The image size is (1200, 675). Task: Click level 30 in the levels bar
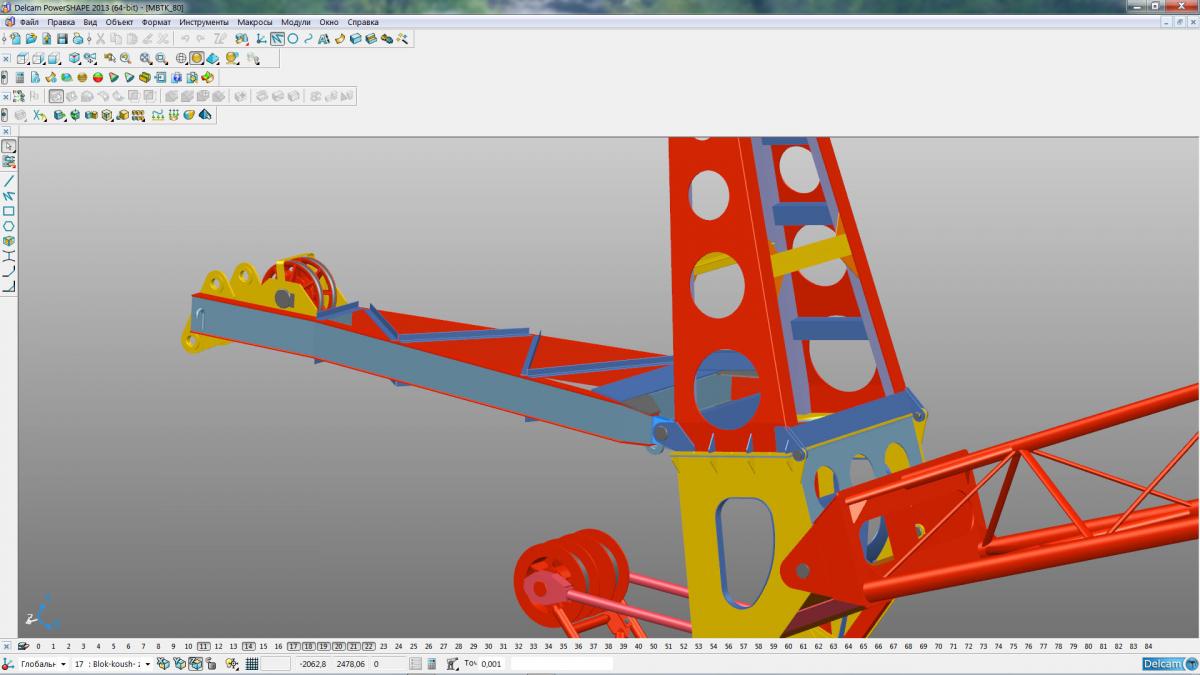point(488,646)
